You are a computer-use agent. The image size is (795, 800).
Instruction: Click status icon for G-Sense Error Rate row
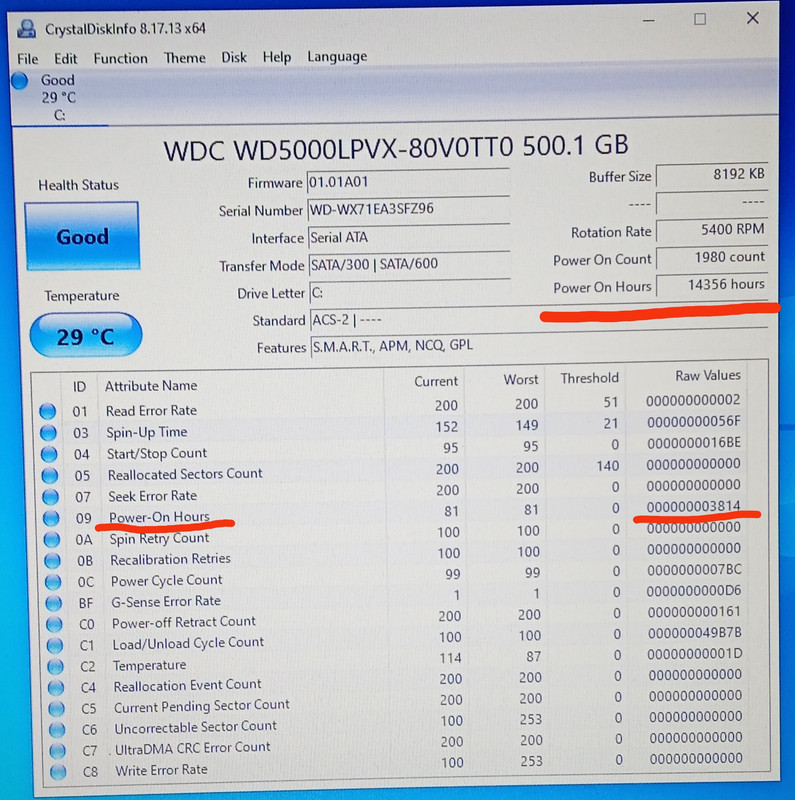(x=54, y=603)
